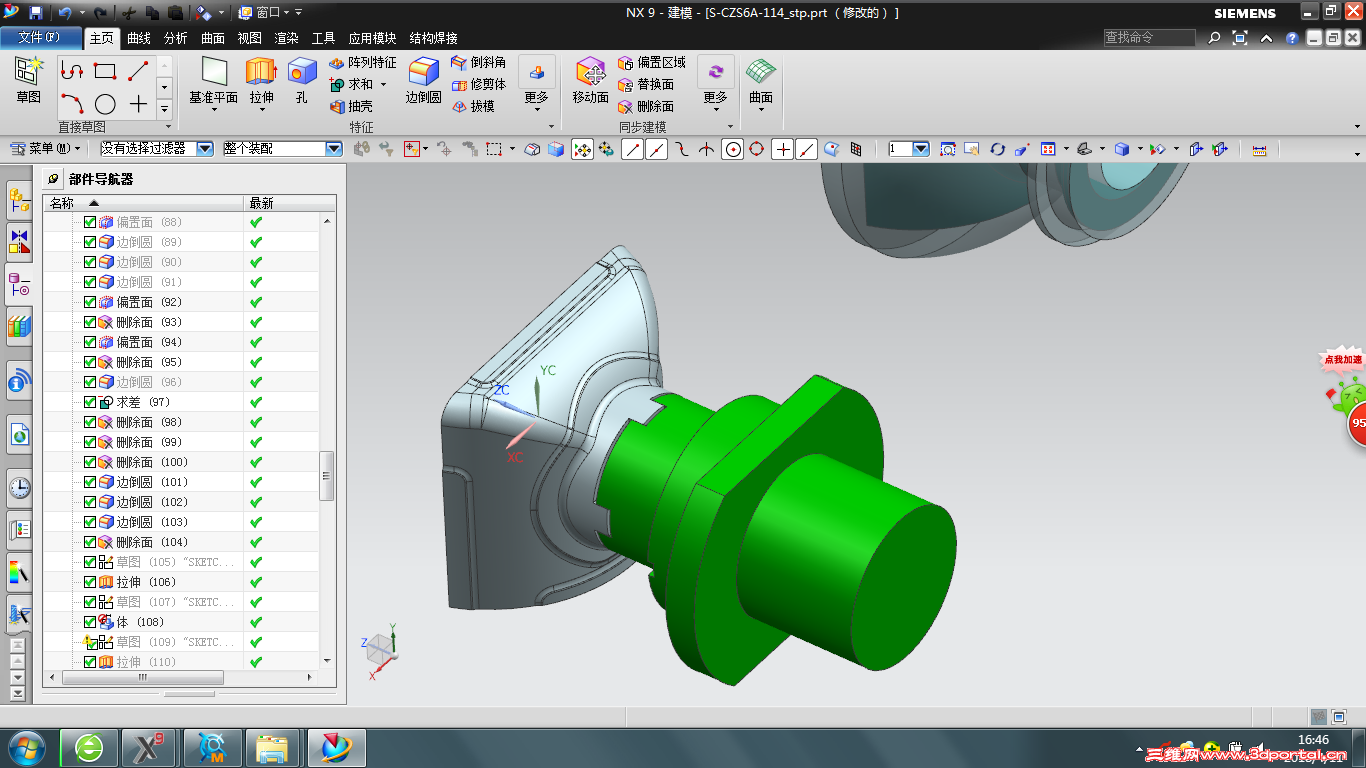The image size is (1366, 768).
Task: Click the 孔 hole feature icon
Action: click(302, 71)
